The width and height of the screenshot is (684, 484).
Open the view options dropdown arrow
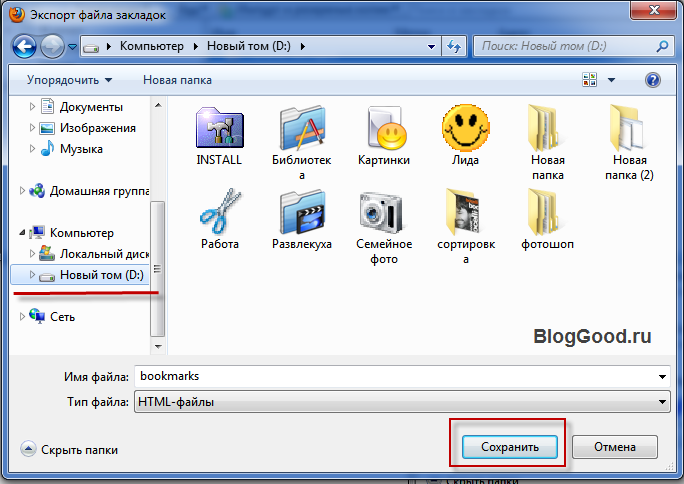tap(612, 80)
